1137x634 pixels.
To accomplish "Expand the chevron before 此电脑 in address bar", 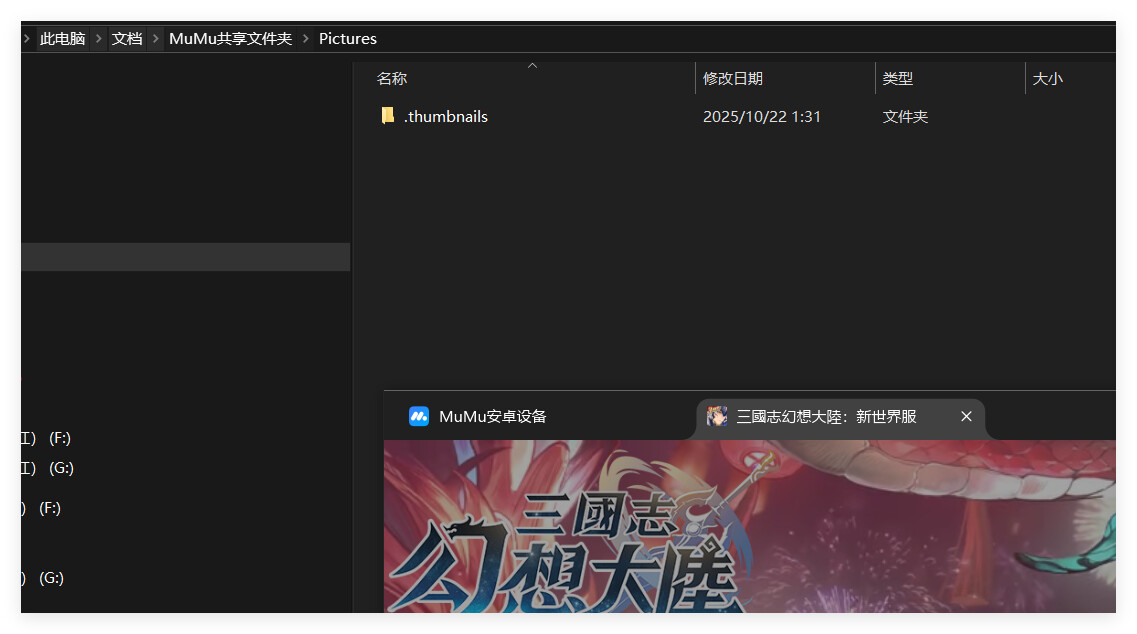I will click(26, 39).
